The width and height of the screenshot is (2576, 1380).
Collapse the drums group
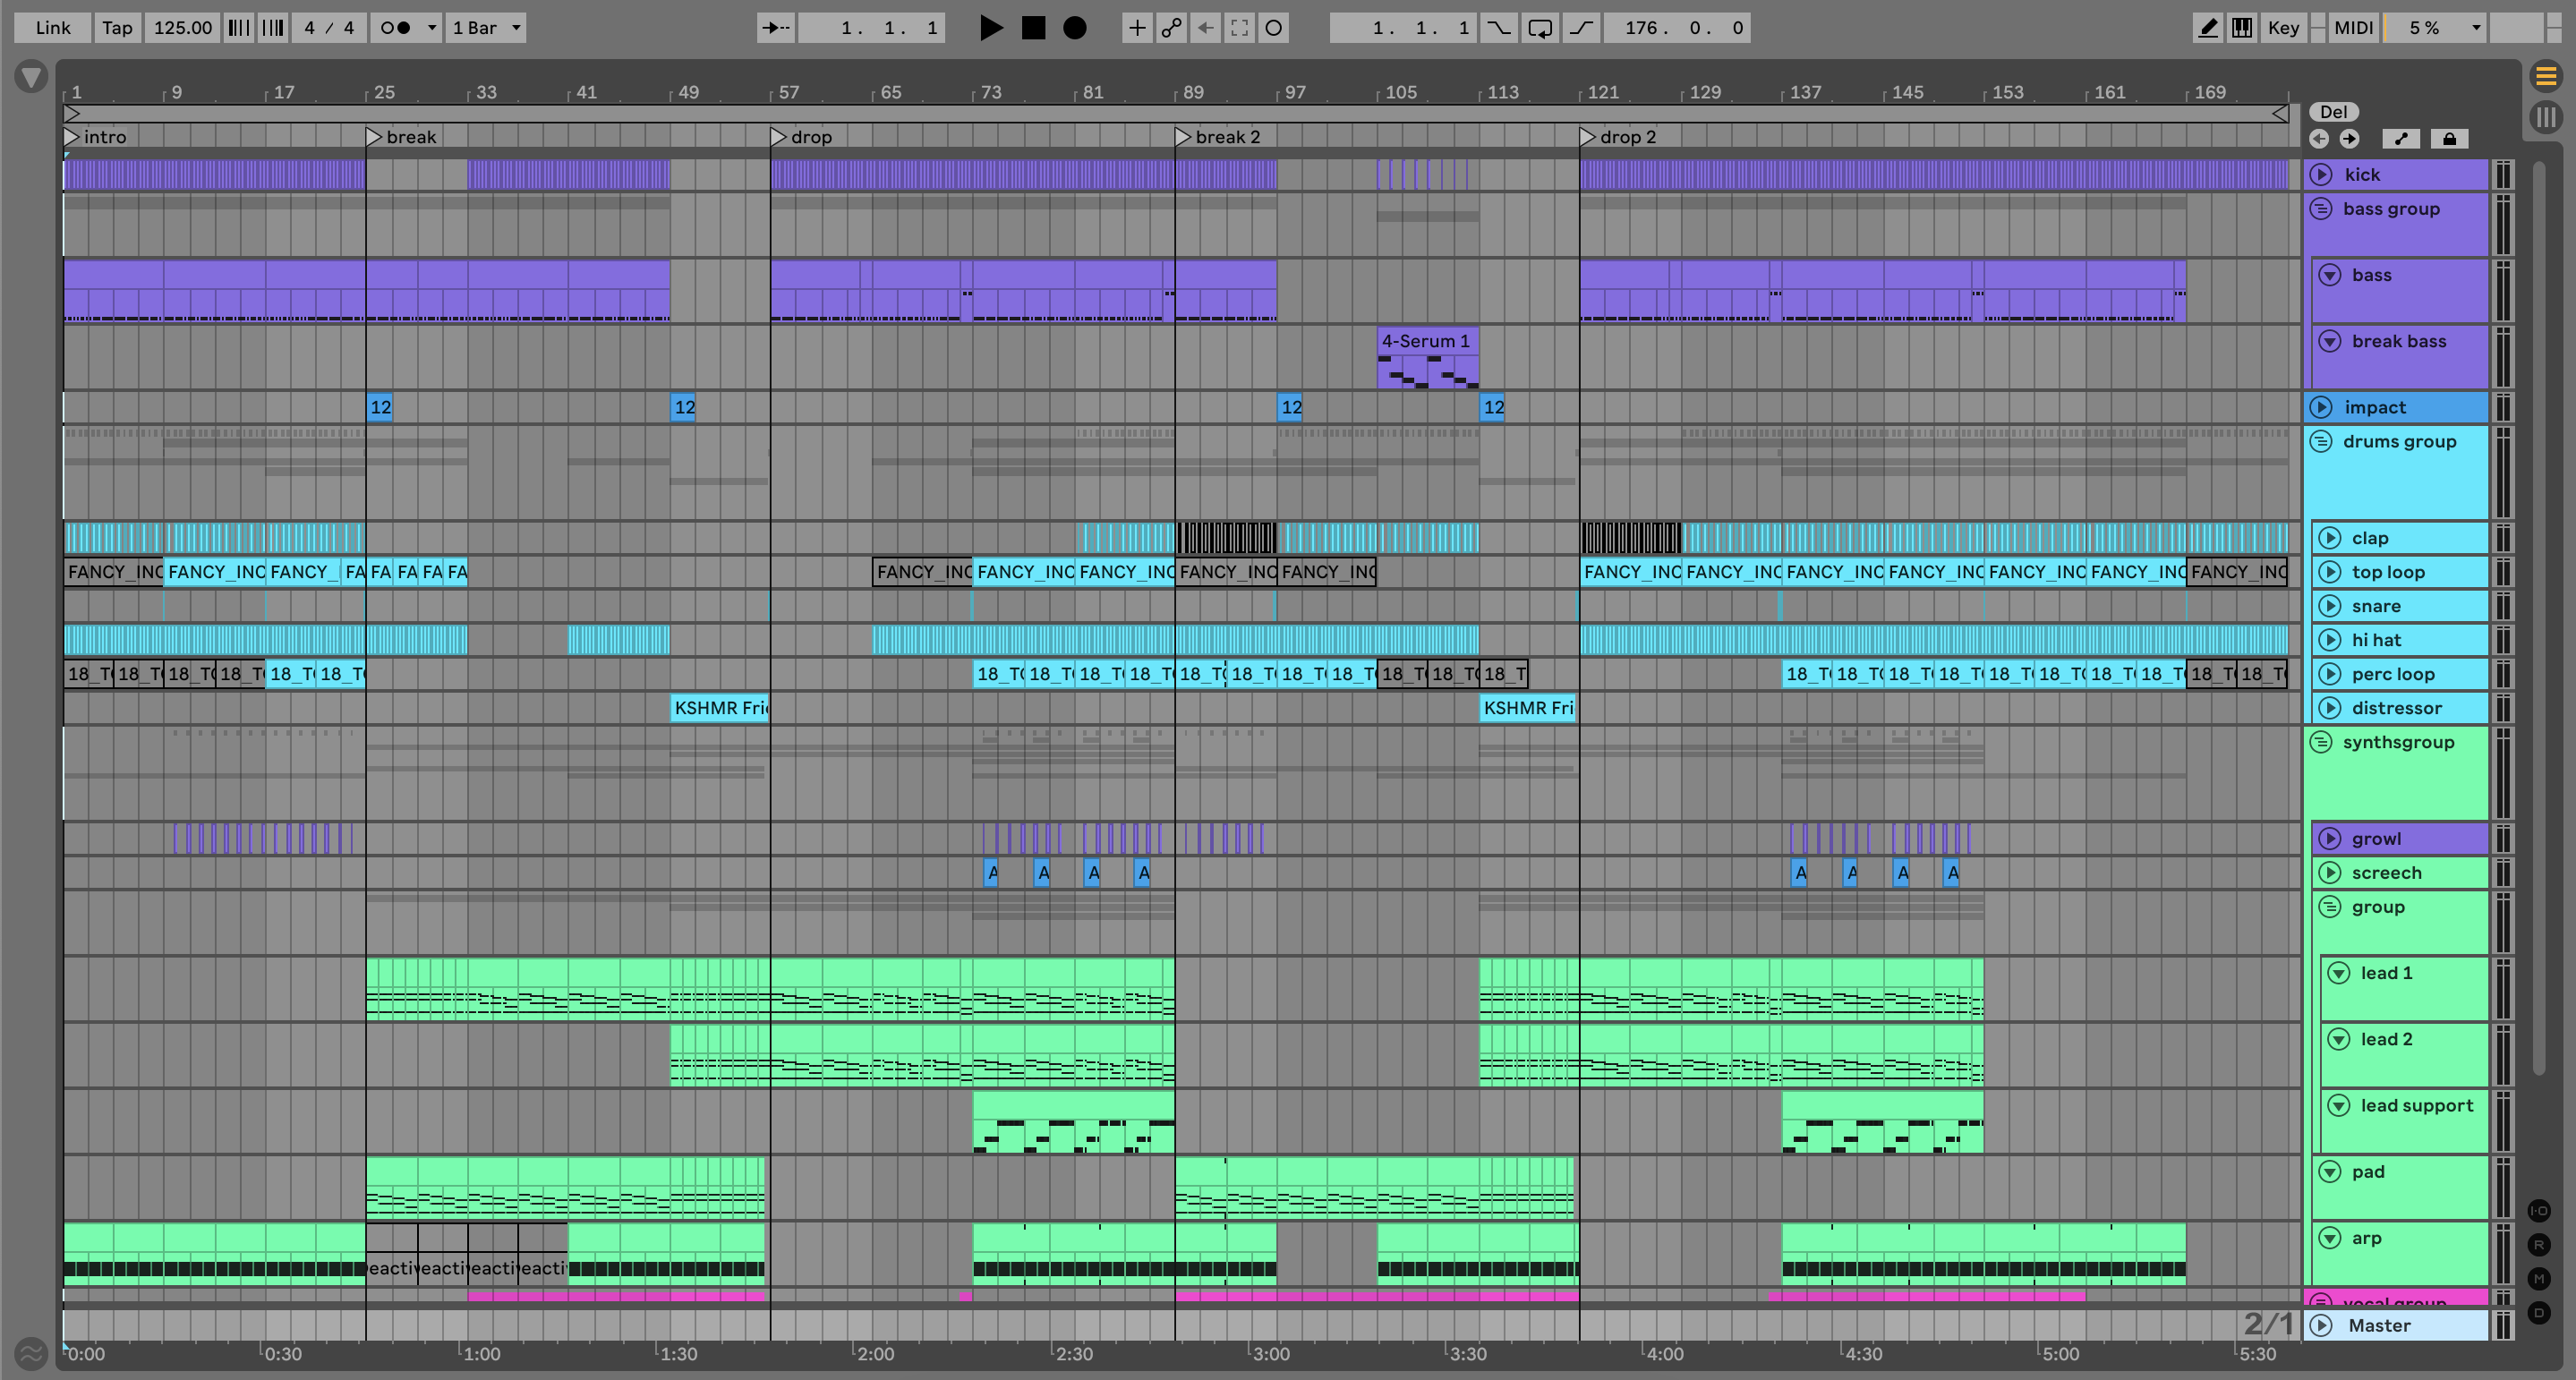(x=2322, y=441)
